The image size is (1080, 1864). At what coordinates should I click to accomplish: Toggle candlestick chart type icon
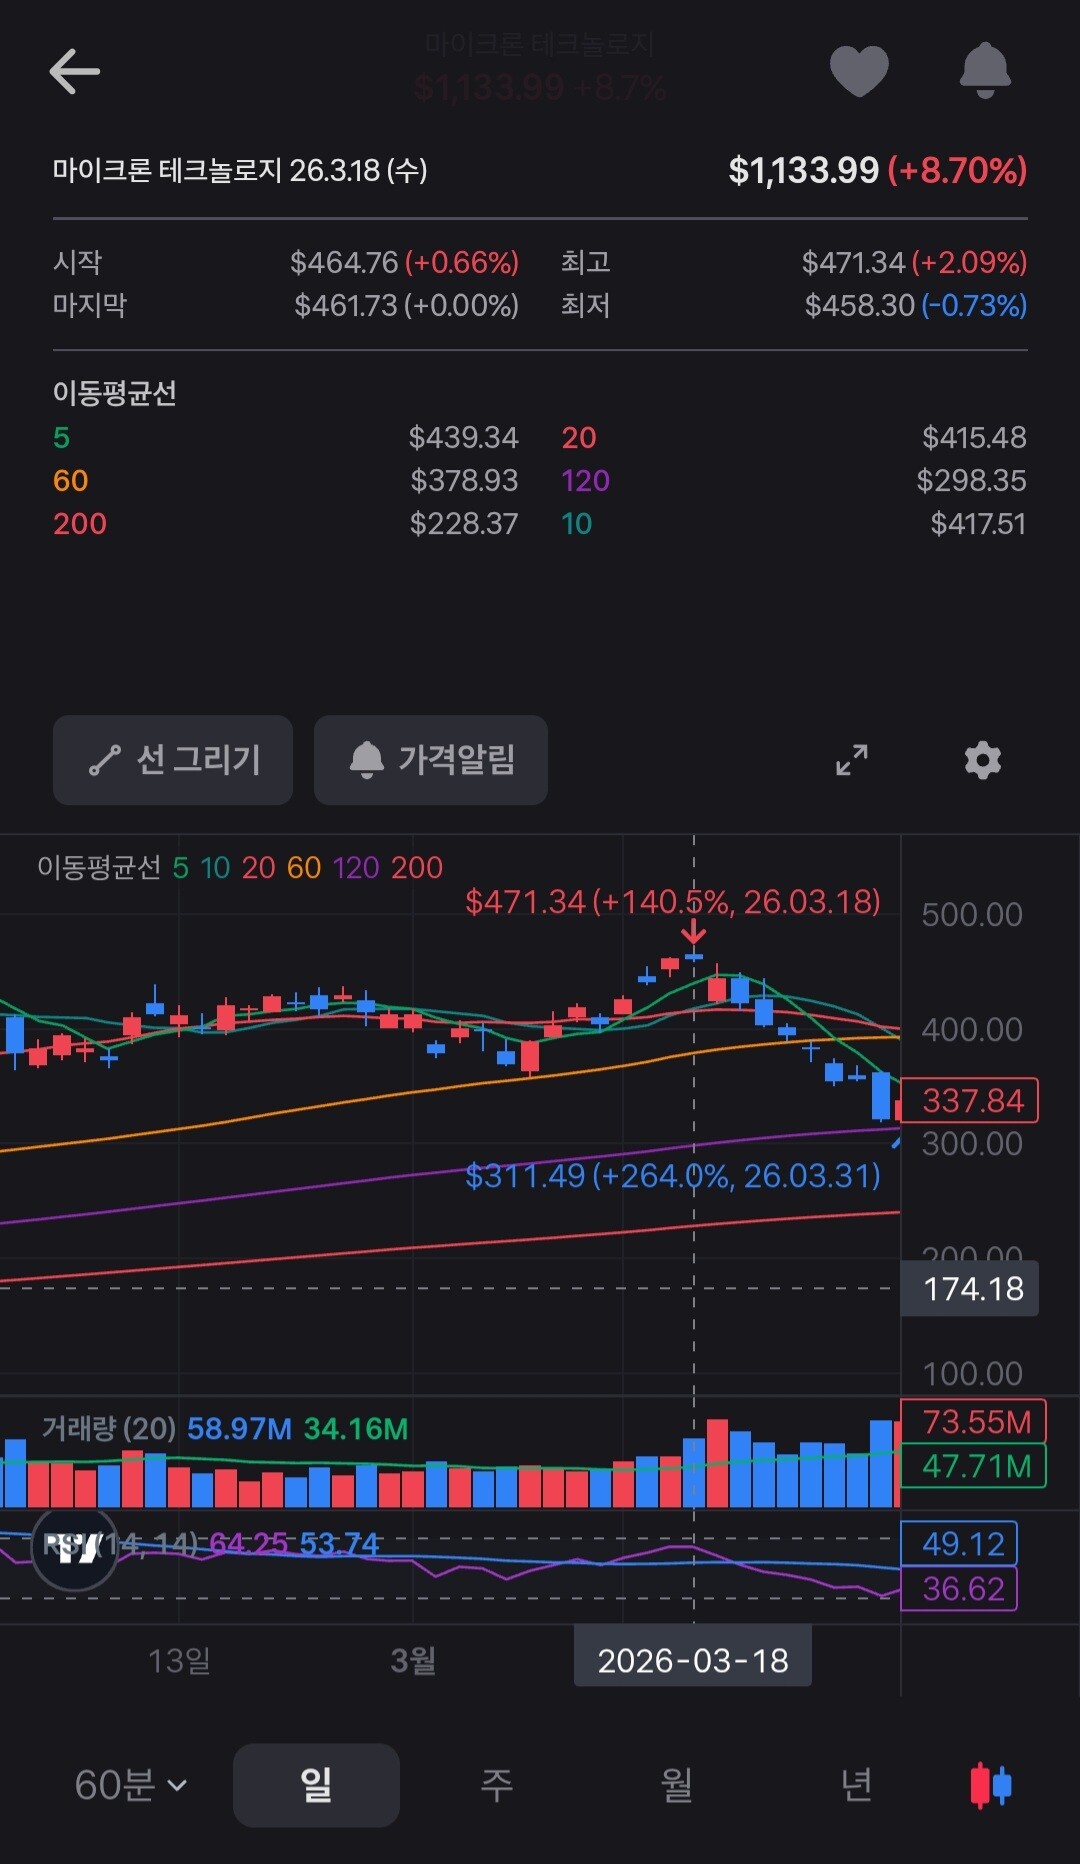pyautogui.click(x=991, y=1785)
